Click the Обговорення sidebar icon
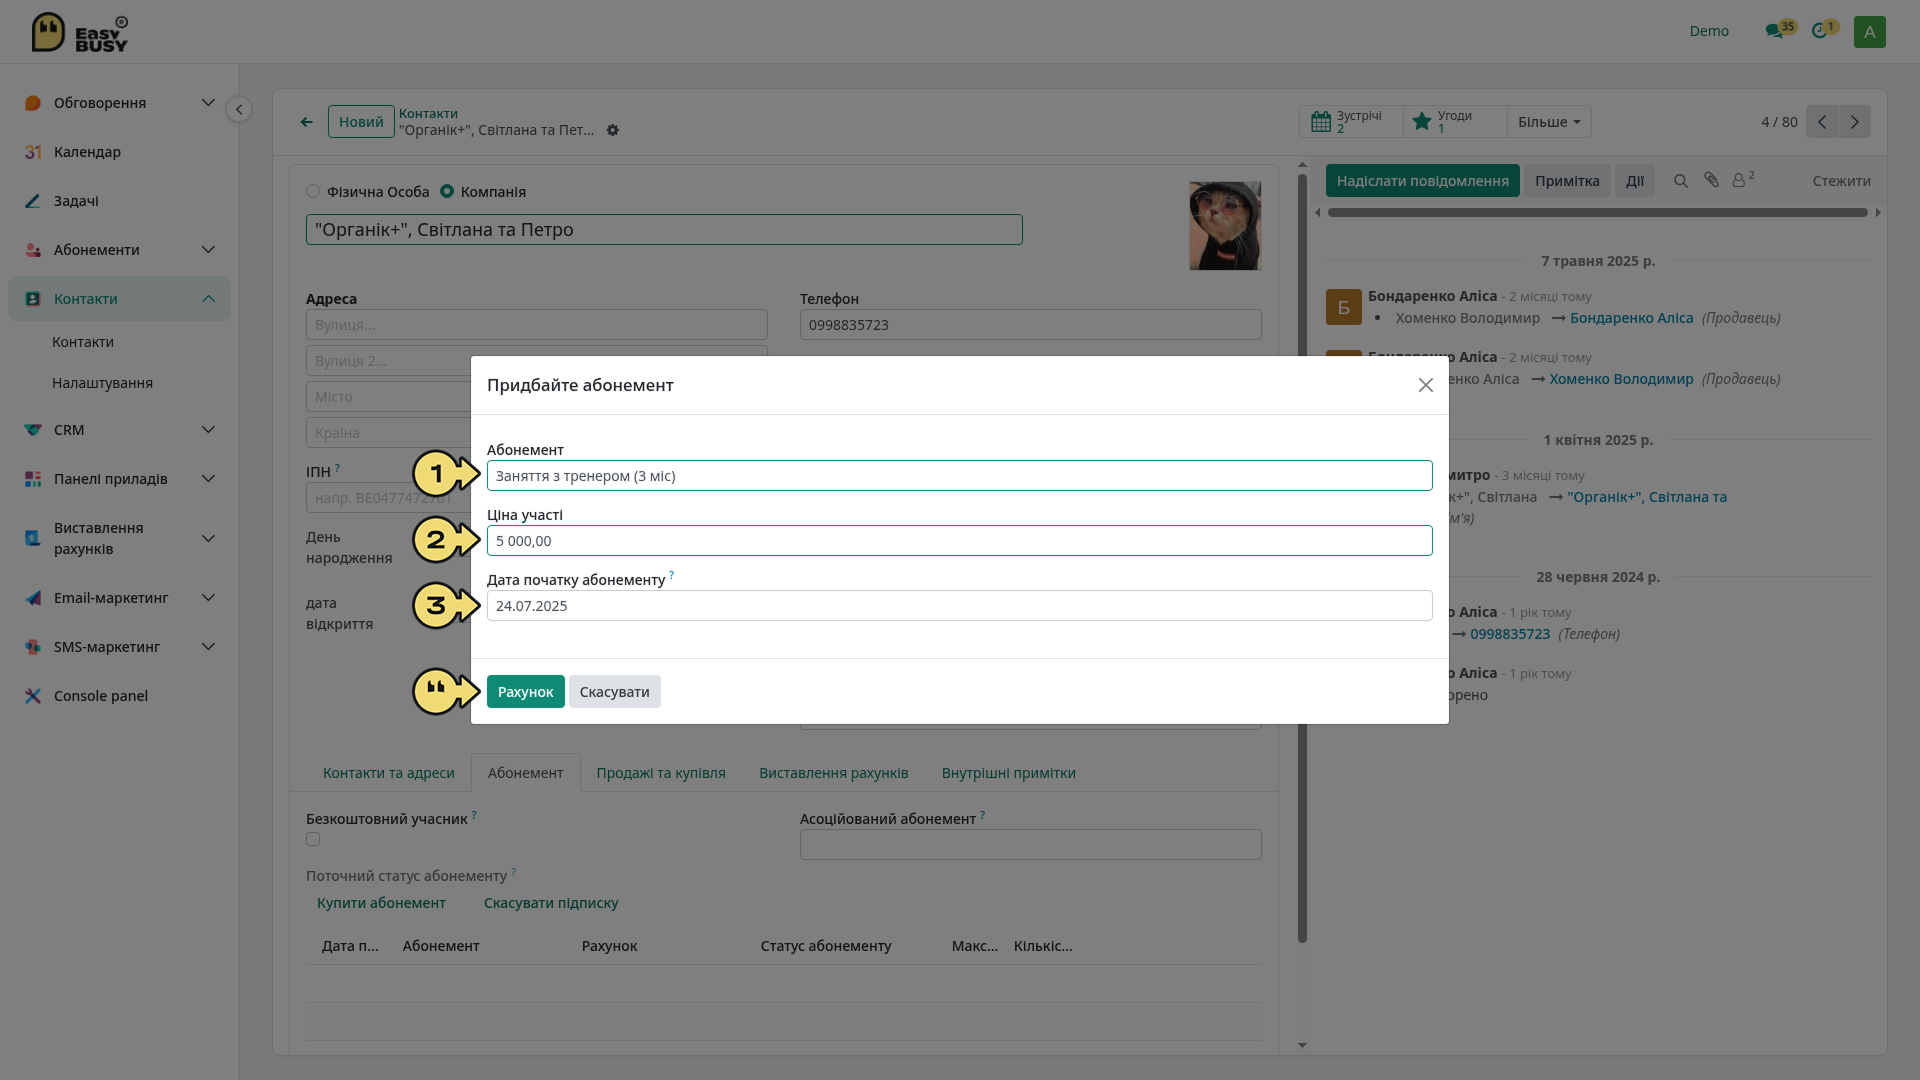The height and width of the screenshot is (1080, 1920). (33, 103)
